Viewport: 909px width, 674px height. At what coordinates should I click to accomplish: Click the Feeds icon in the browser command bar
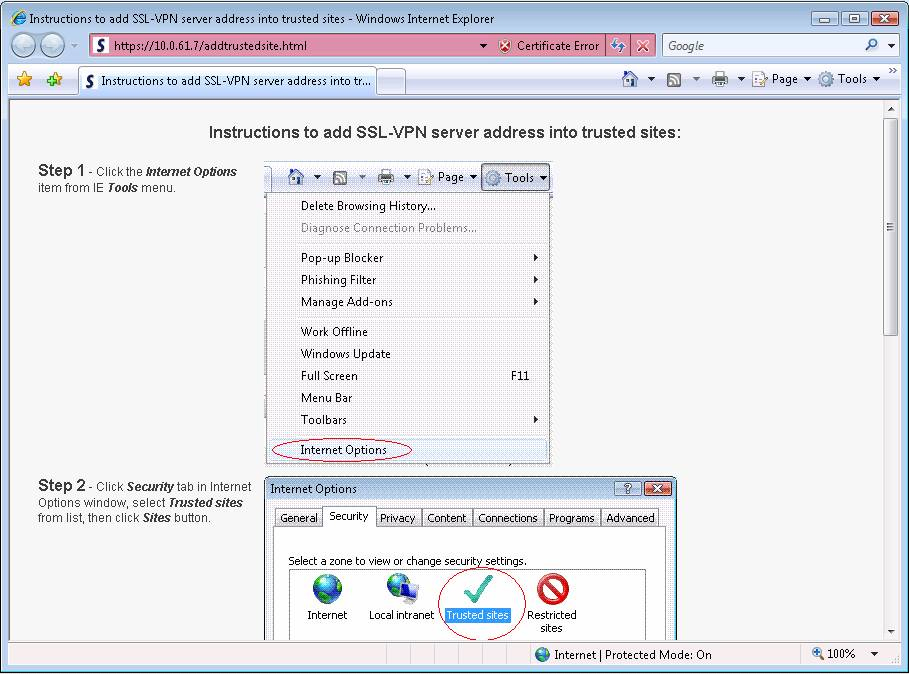pyautogui.click(x=674, y=80)
